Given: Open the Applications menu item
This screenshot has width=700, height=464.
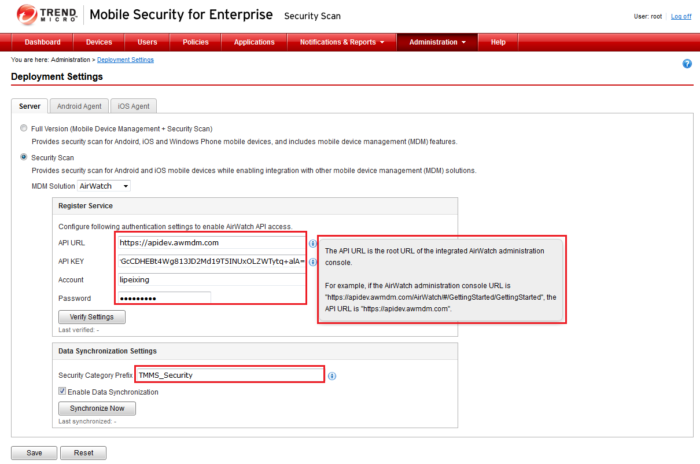Looking at the screenshot, I should [254, 42].
